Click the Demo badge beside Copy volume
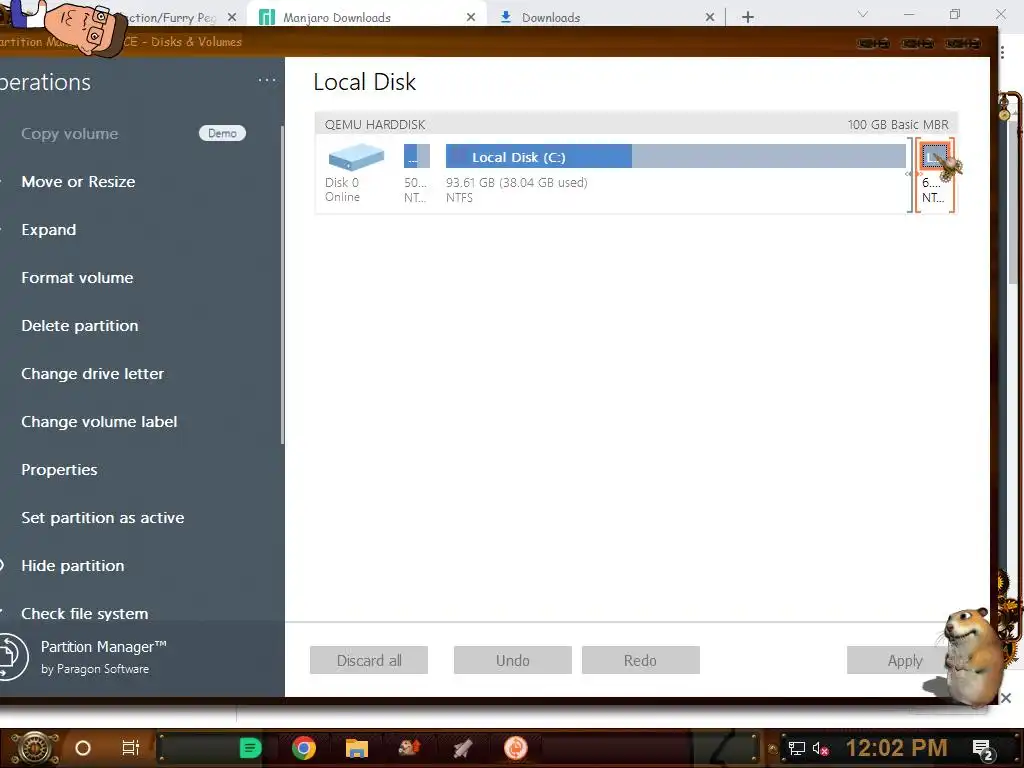 pos(222,133)
